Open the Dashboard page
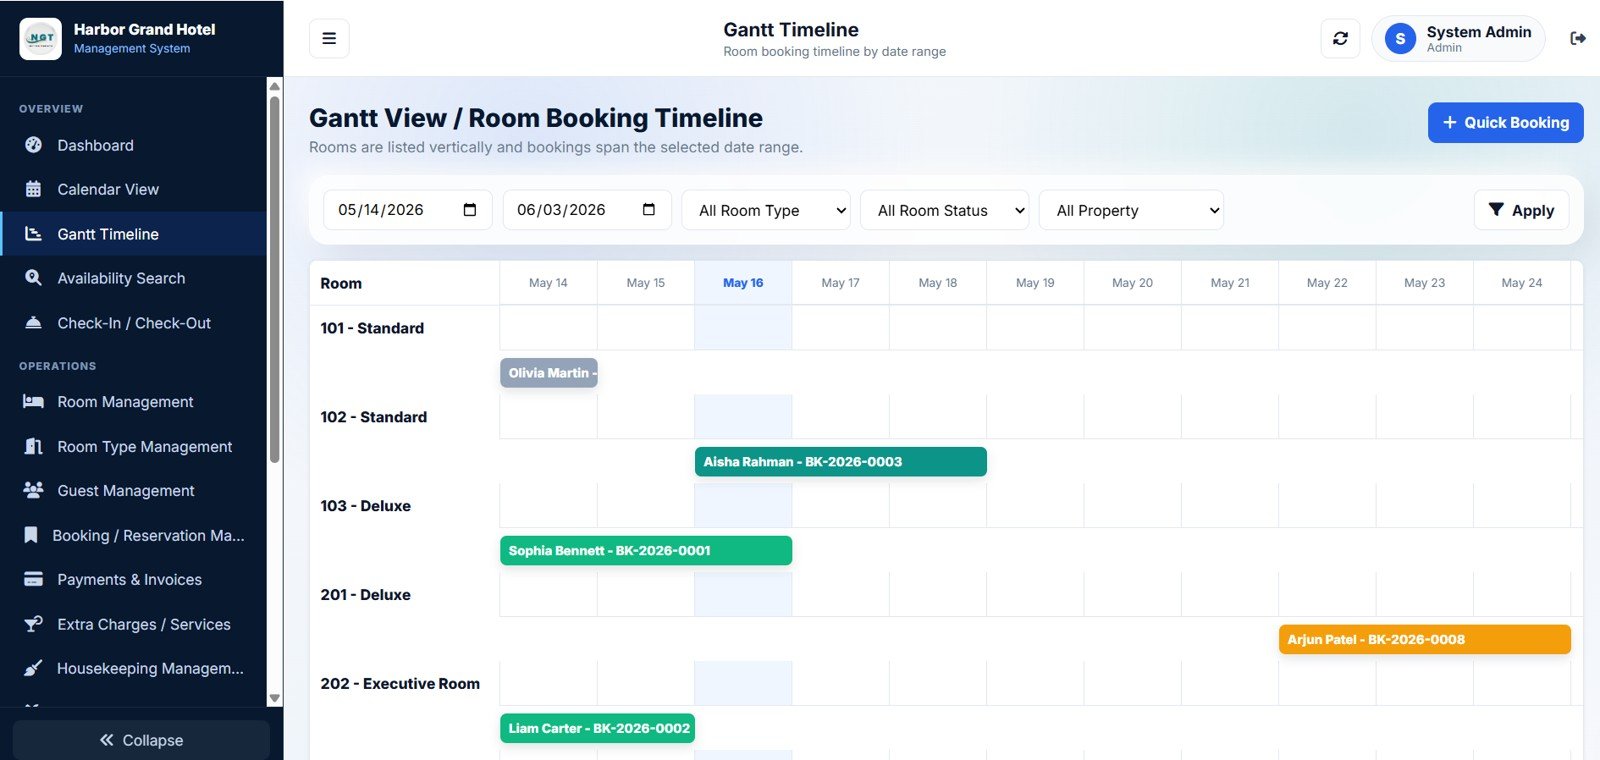 click(x=133, y=145)
